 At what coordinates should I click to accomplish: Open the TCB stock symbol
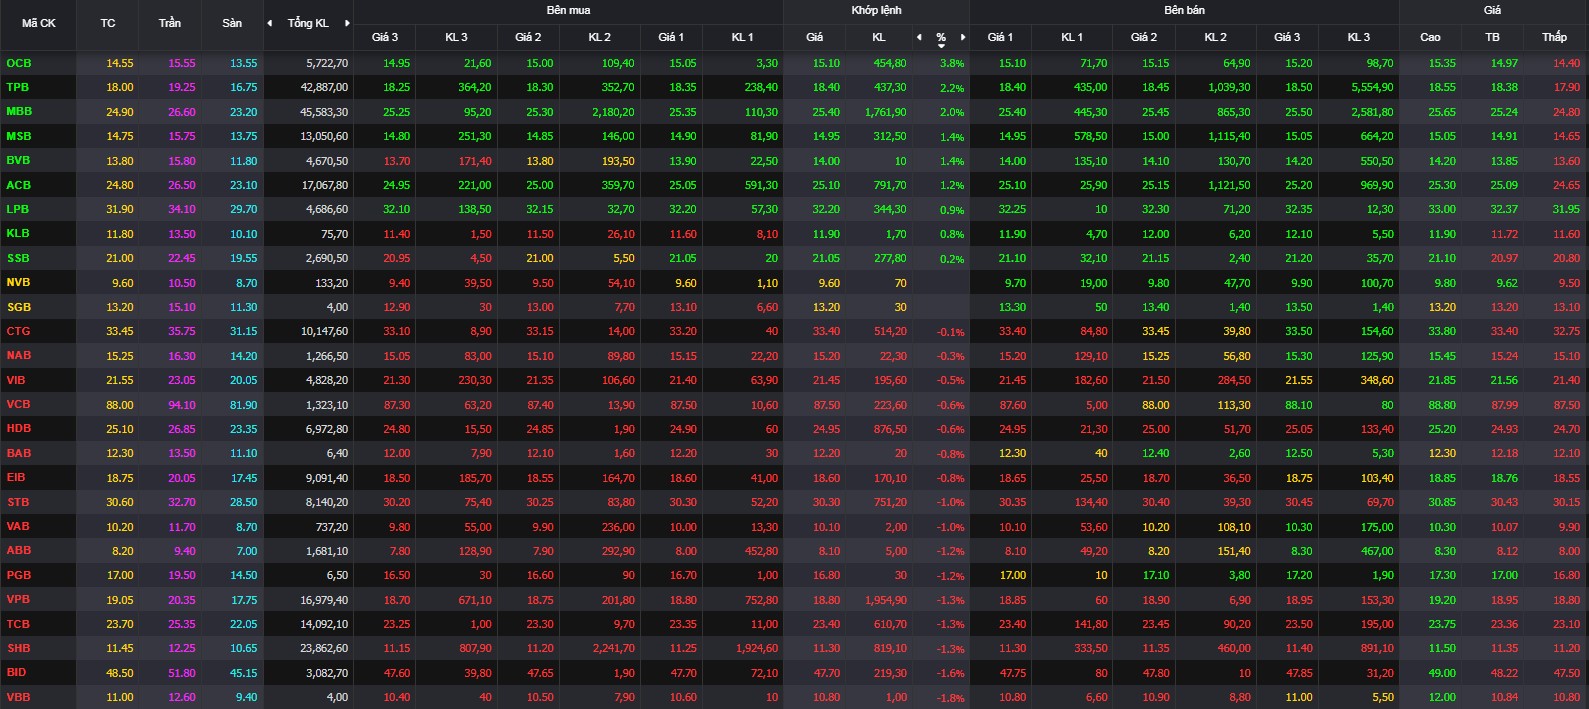[x=18, y=624]
